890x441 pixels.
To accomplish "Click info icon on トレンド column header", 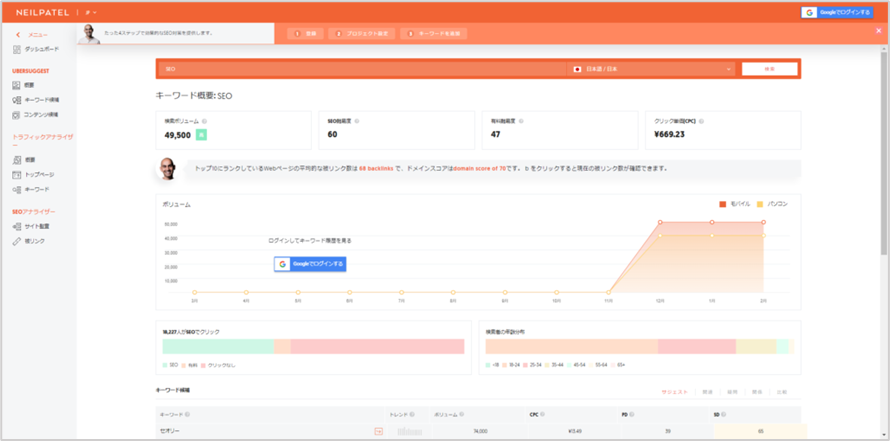I will (412, 414).
